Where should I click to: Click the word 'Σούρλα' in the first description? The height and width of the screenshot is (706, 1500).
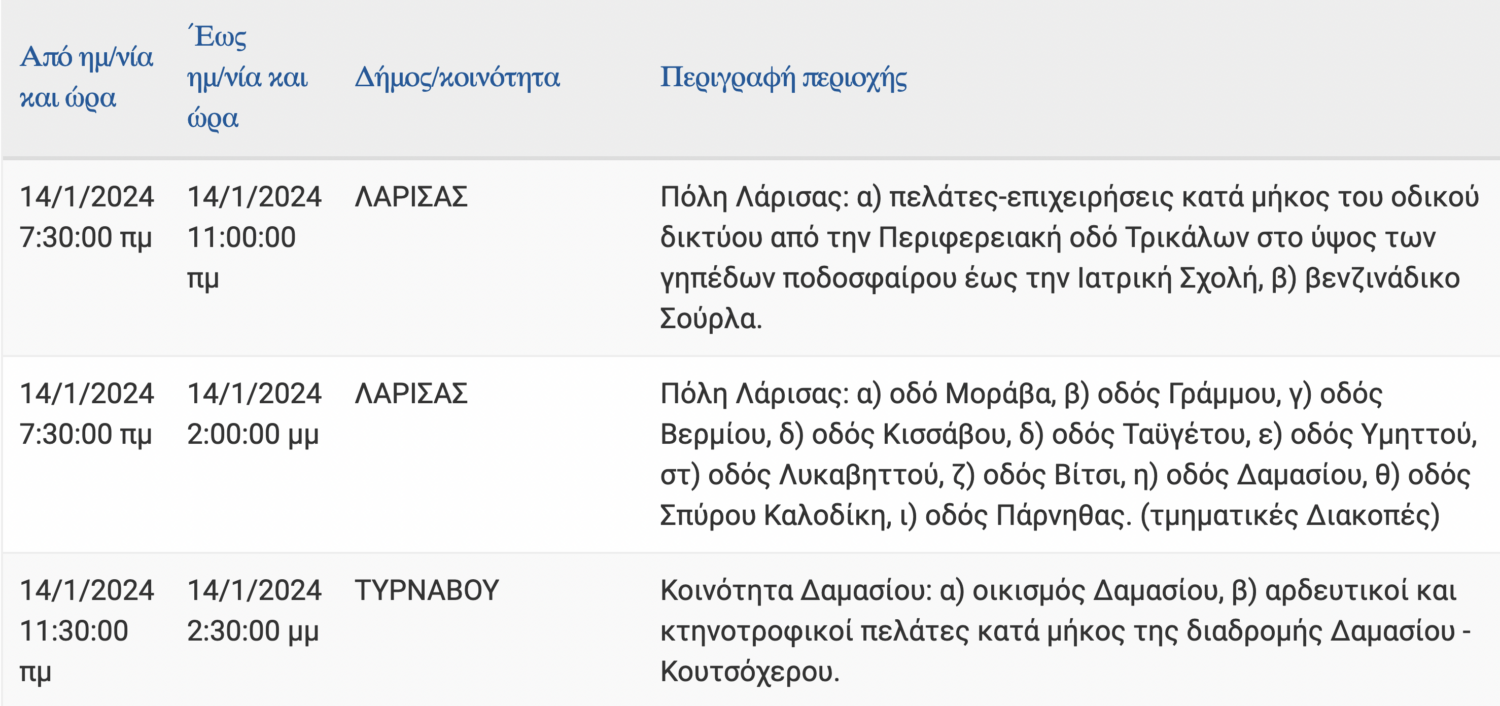coord(711,318)
